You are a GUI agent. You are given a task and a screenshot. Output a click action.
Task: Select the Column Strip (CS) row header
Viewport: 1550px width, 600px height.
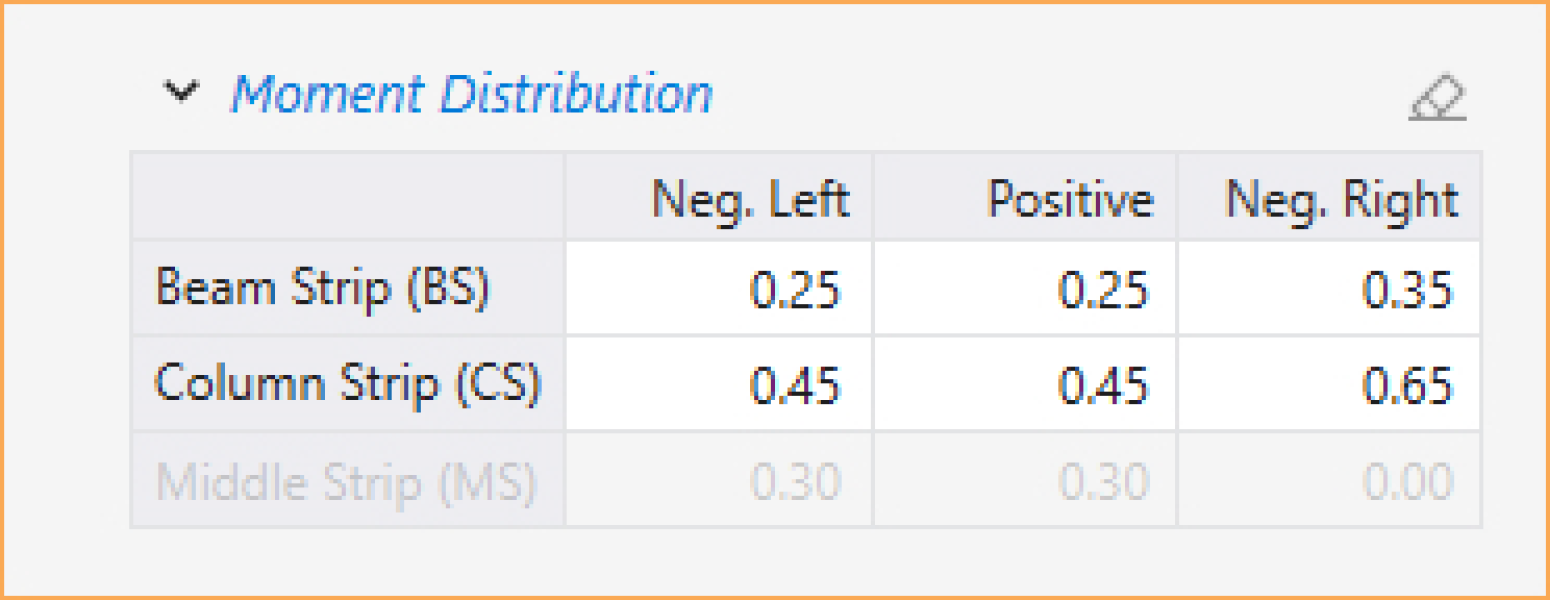(x=348, y=384)
